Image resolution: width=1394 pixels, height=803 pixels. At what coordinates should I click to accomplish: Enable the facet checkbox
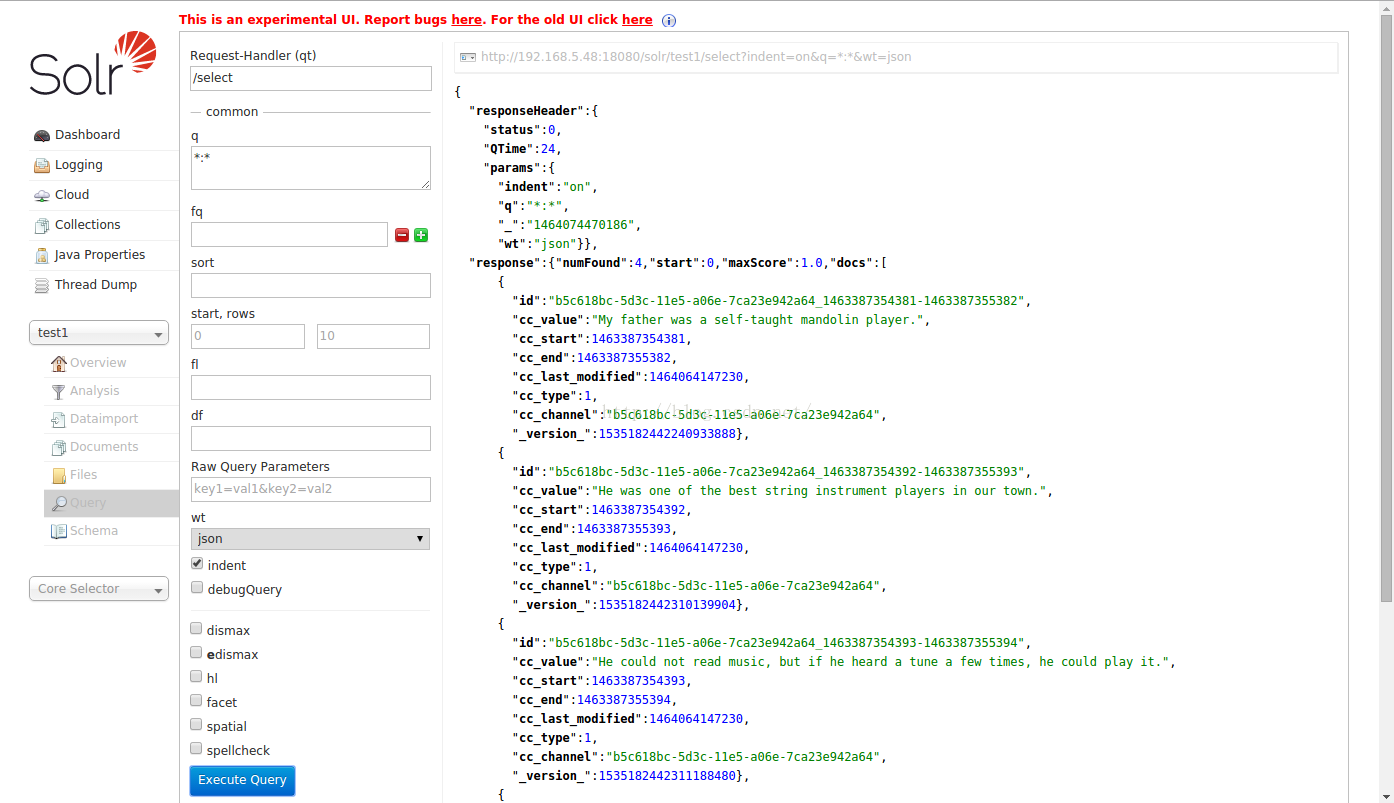coord(197,701)
